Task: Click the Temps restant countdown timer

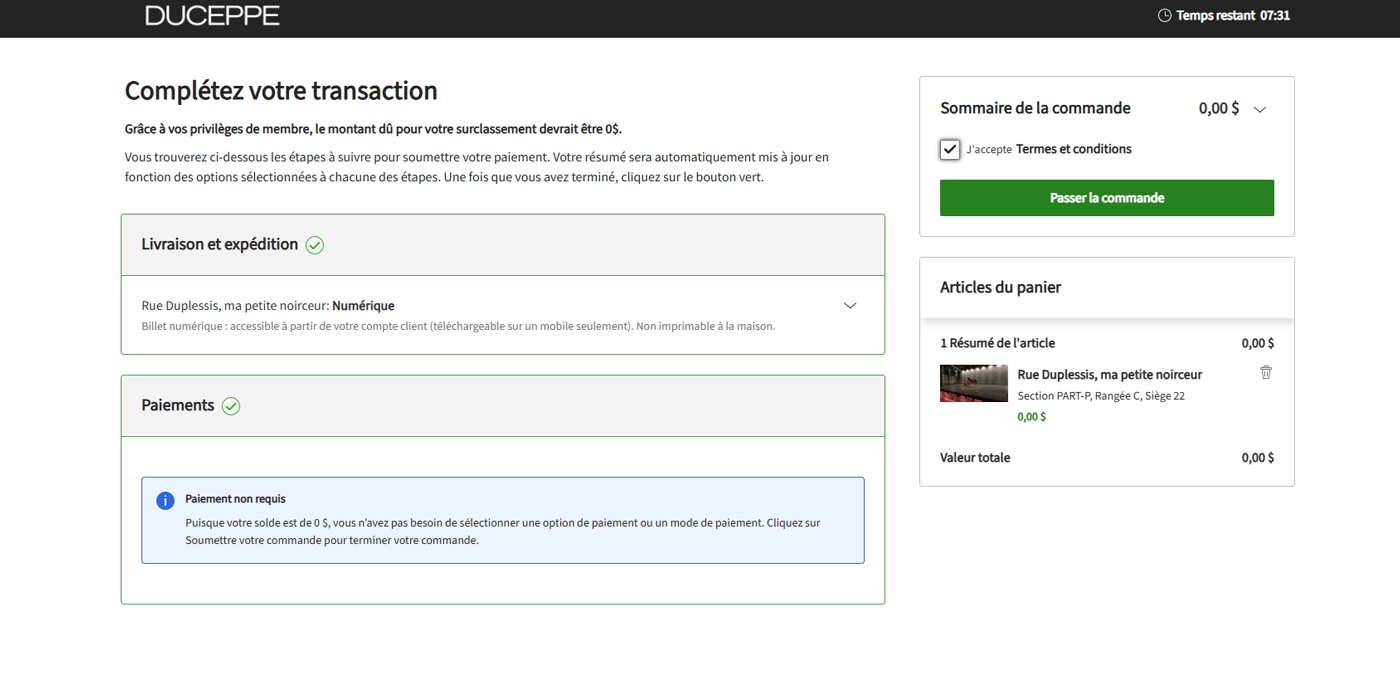Action: 1233,15
